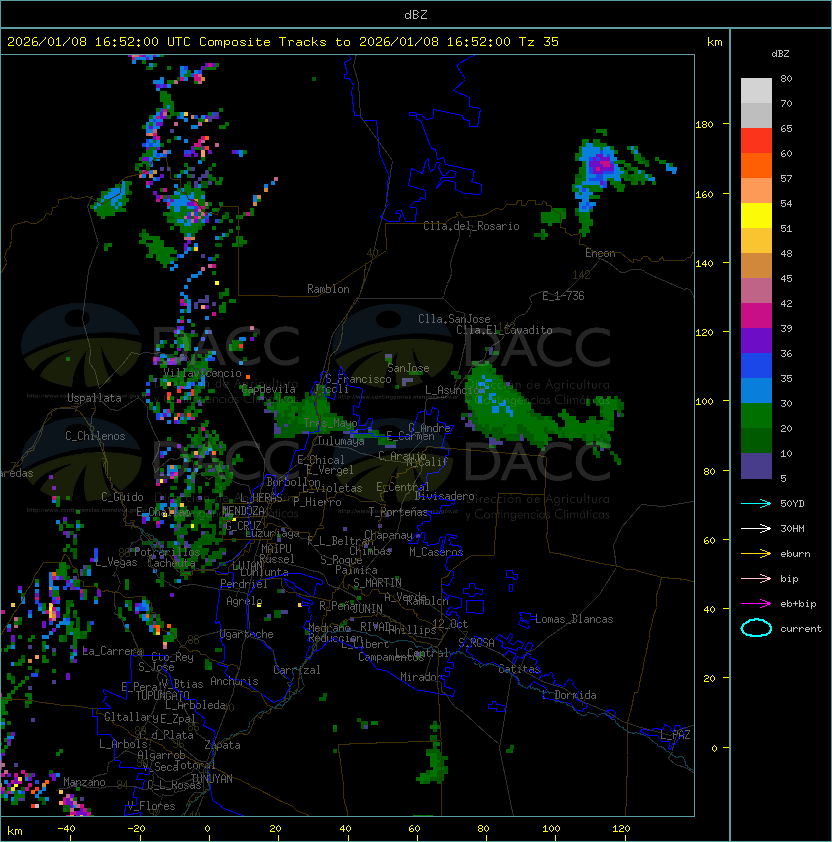Click the '-40' tick on bottom axis
832x842 pixels.
[66, 829]
